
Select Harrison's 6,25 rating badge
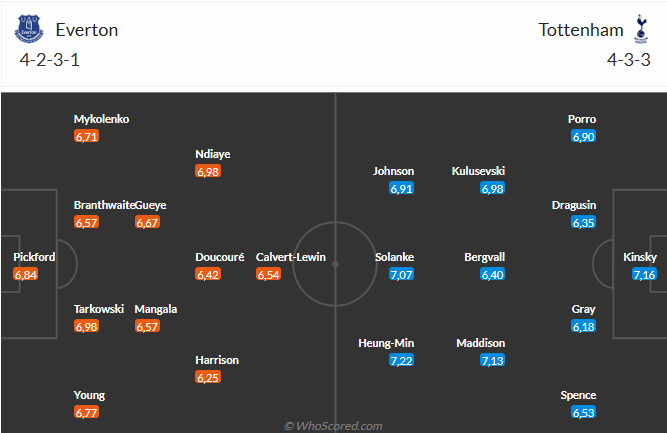pyautogui.click(x=208, y=377)
